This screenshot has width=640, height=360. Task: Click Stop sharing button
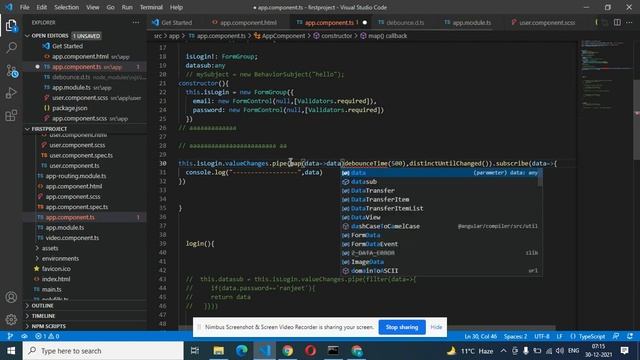tap(402, 327)
